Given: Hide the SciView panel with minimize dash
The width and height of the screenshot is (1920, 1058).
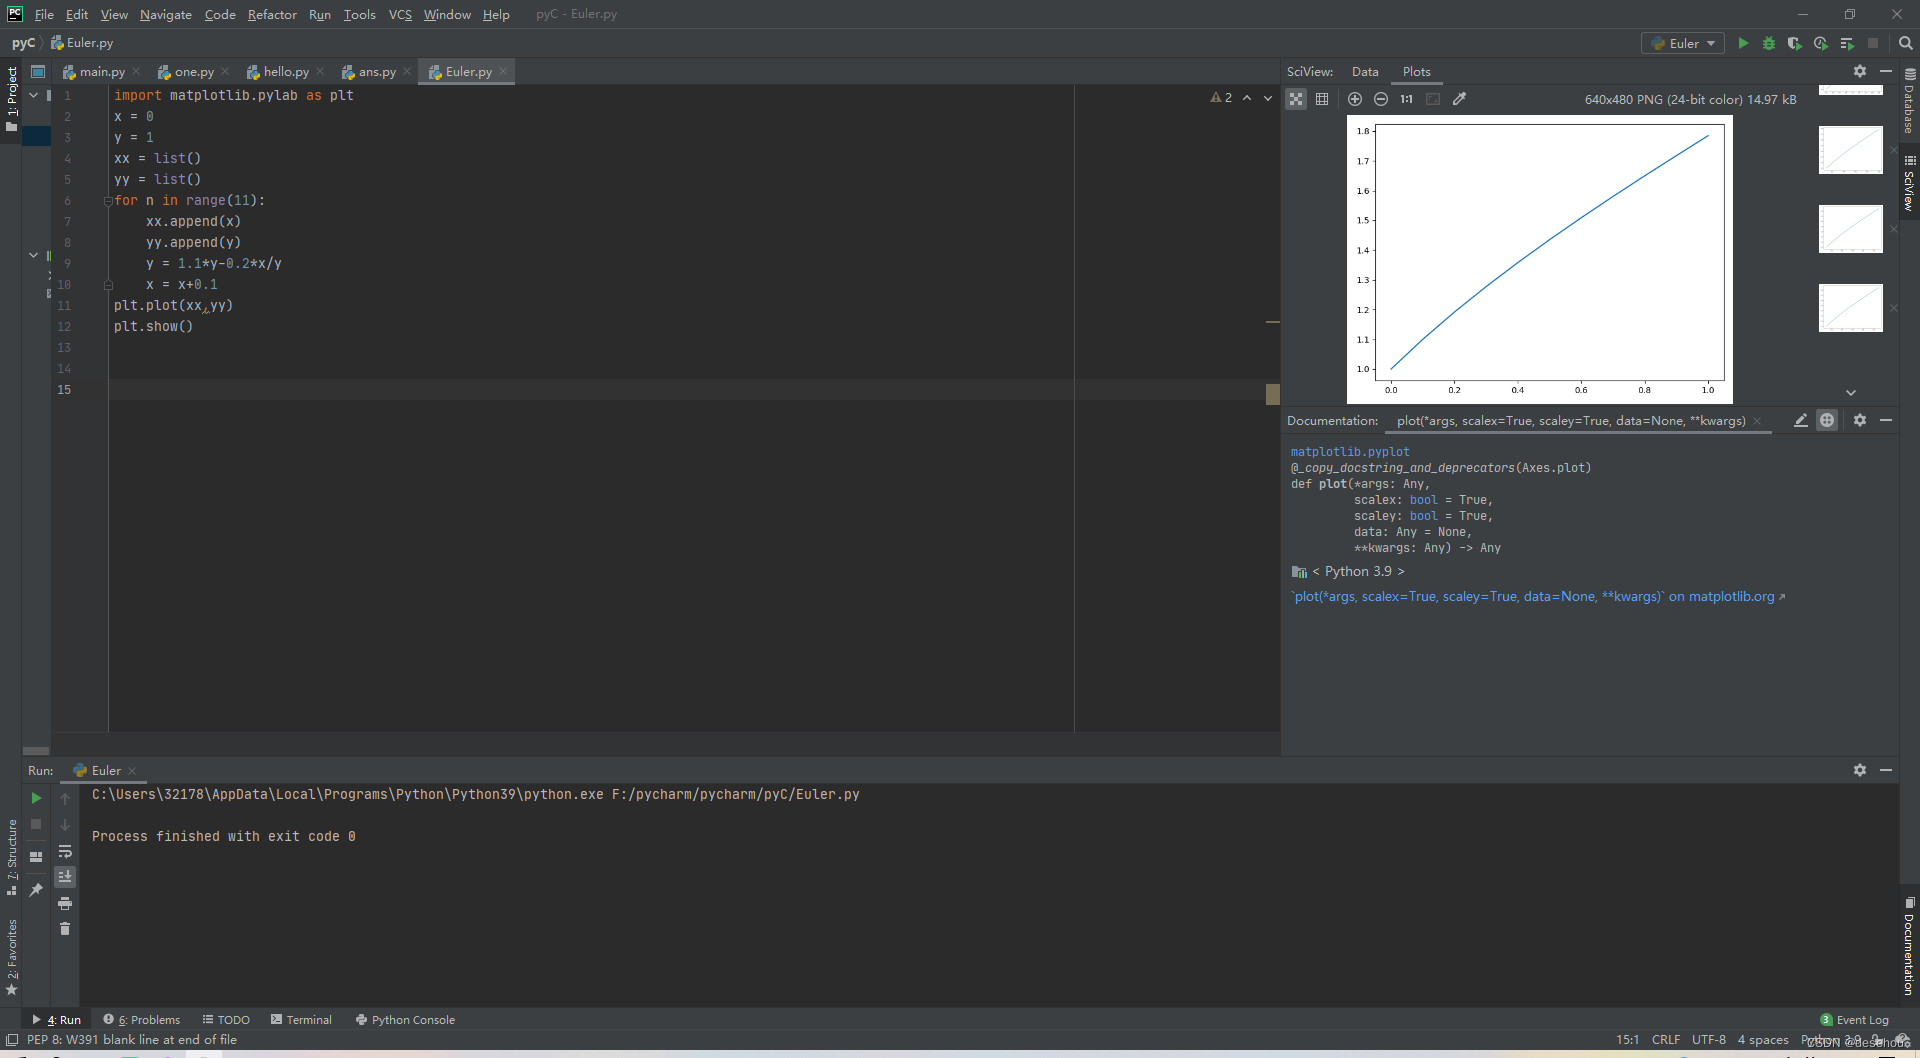Looking at the screenshot, I should click(x=1886, y=71).
